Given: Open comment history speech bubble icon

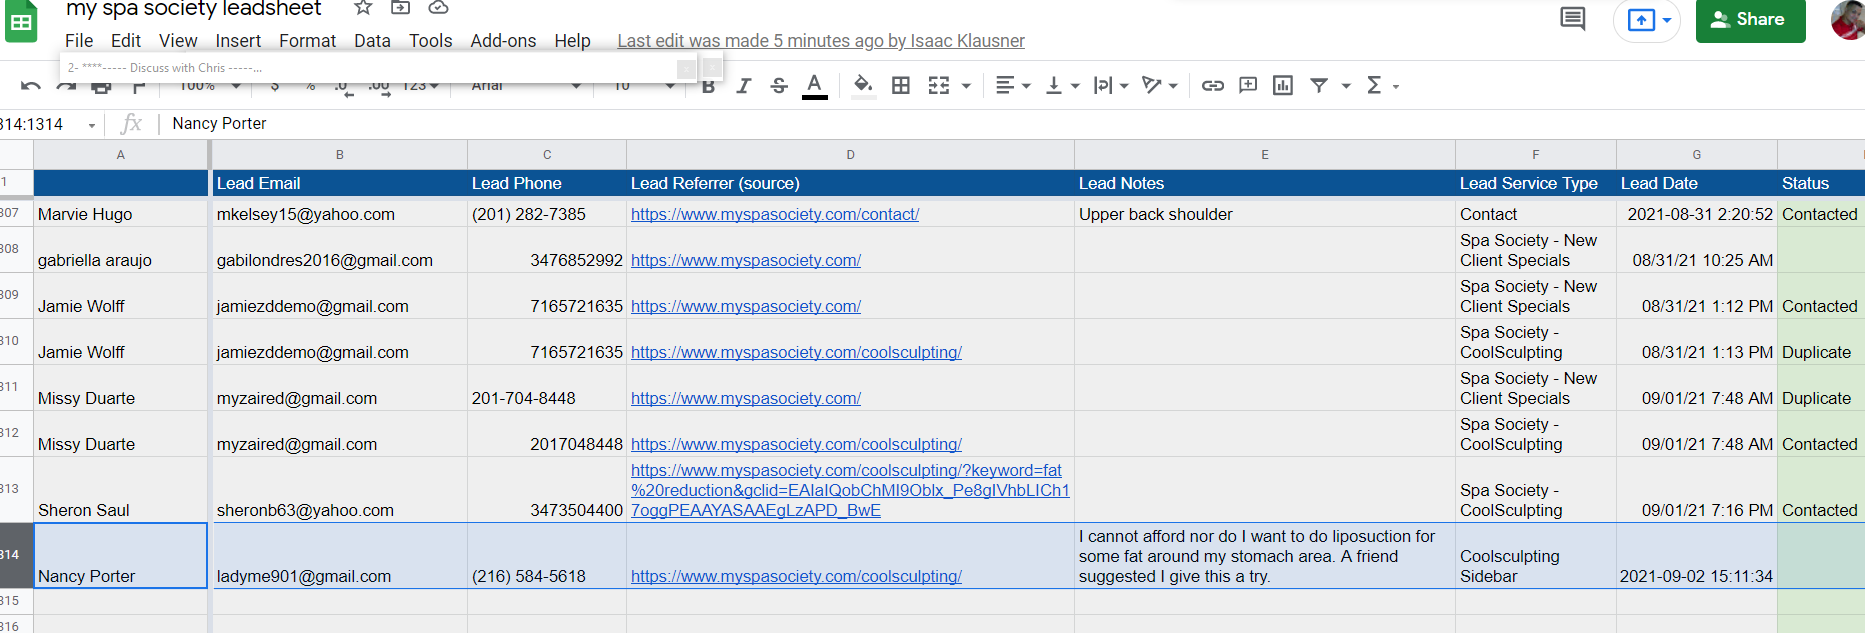Looking at the screenshot, I should (1573, 18).
